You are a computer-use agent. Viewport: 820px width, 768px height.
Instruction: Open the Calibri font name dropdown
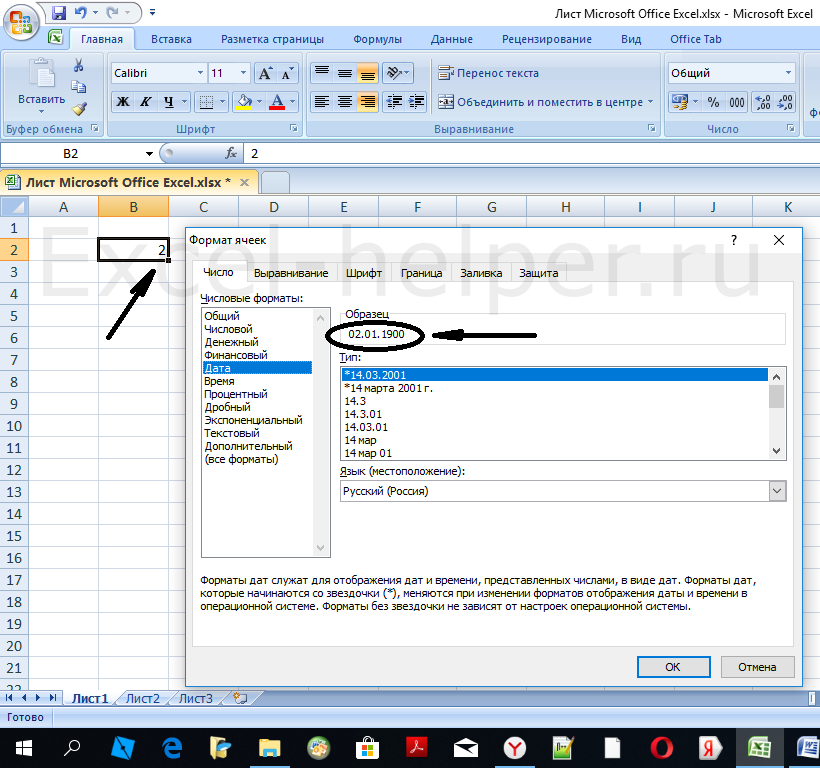tap(200, 73)
